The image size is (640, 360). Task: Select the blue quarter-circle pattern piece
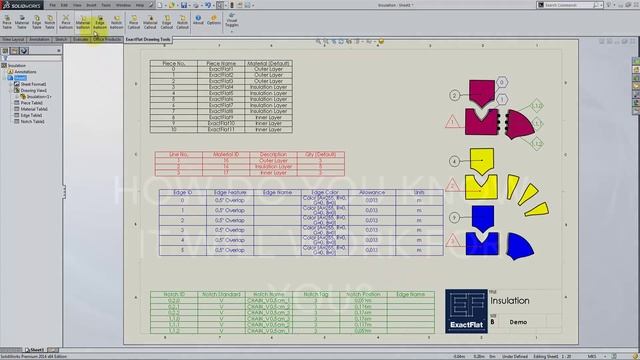520,246
